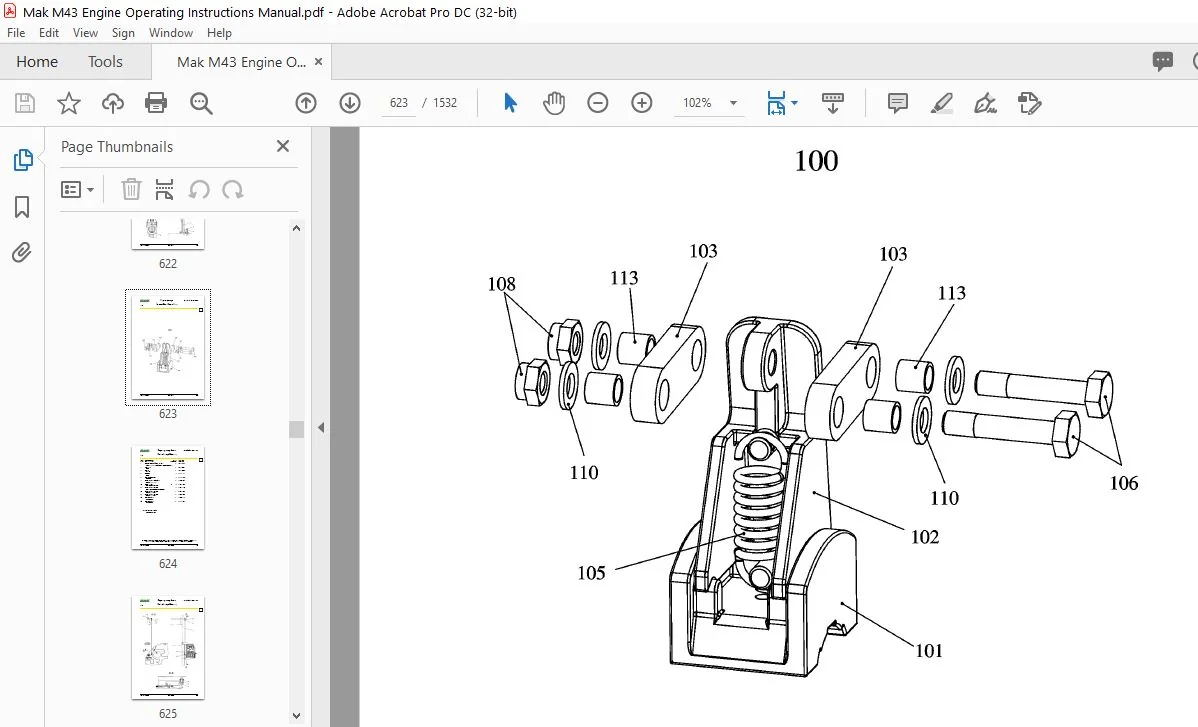Open thumbnails options menu dropdown
The width and height of the screenshot is (1198, 727).
[77, 189]
